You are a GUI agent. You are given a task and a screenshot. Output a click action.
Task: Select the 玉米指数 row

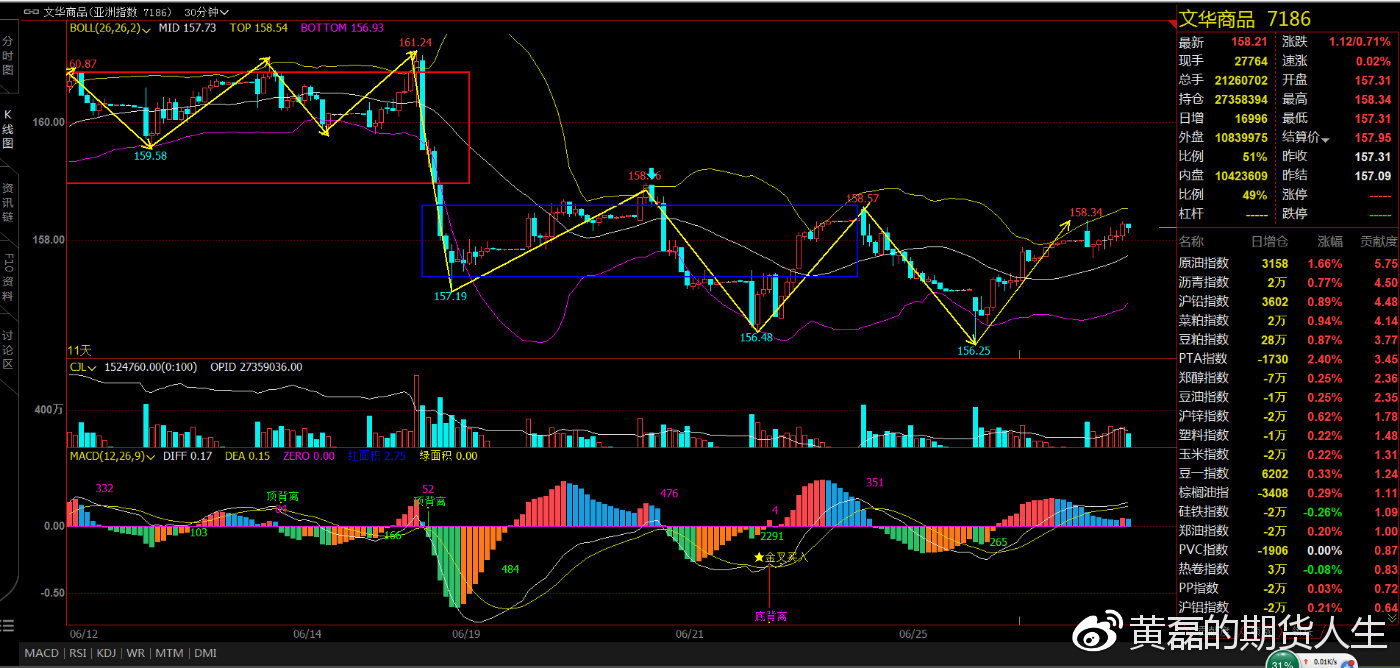pyautogui.click(x=1288, y=454)
